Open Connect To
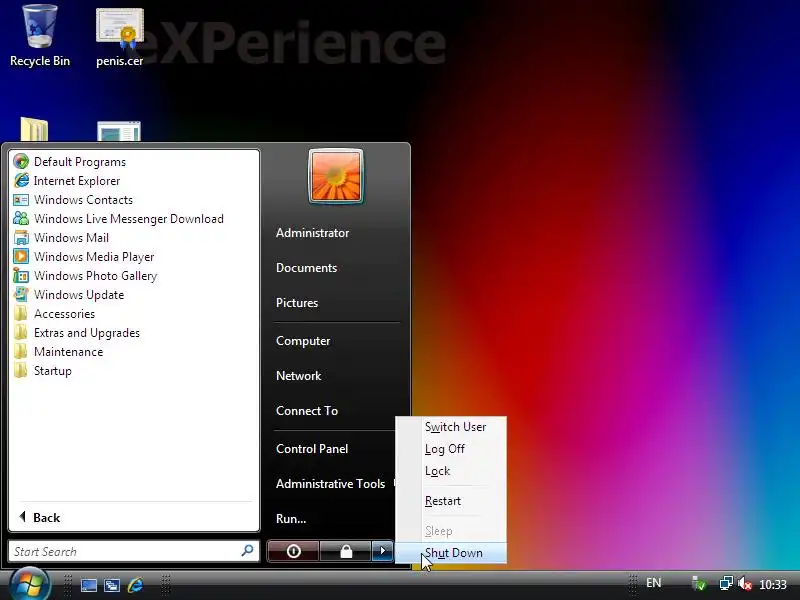 click(x=307, y=411)
